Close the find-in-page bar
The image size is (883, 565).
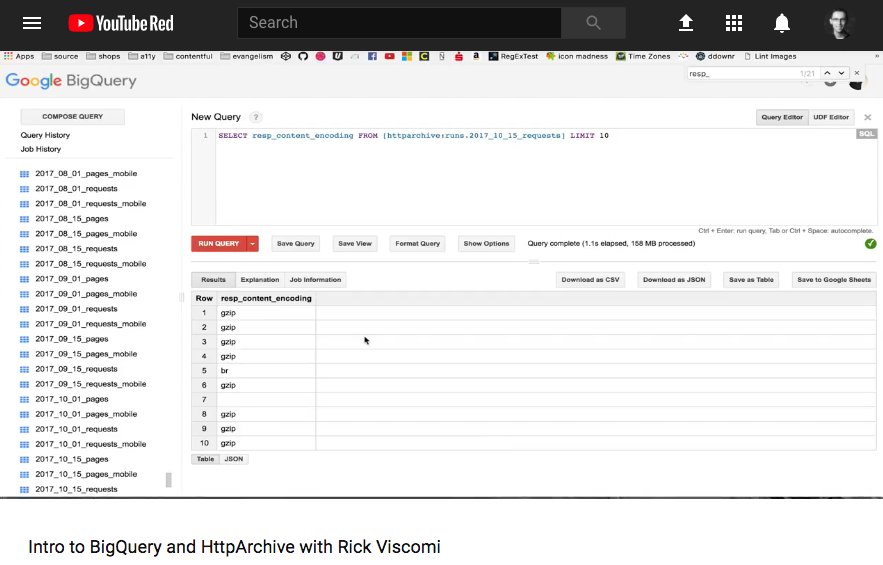pyautogui.click(x=857, y=73)
